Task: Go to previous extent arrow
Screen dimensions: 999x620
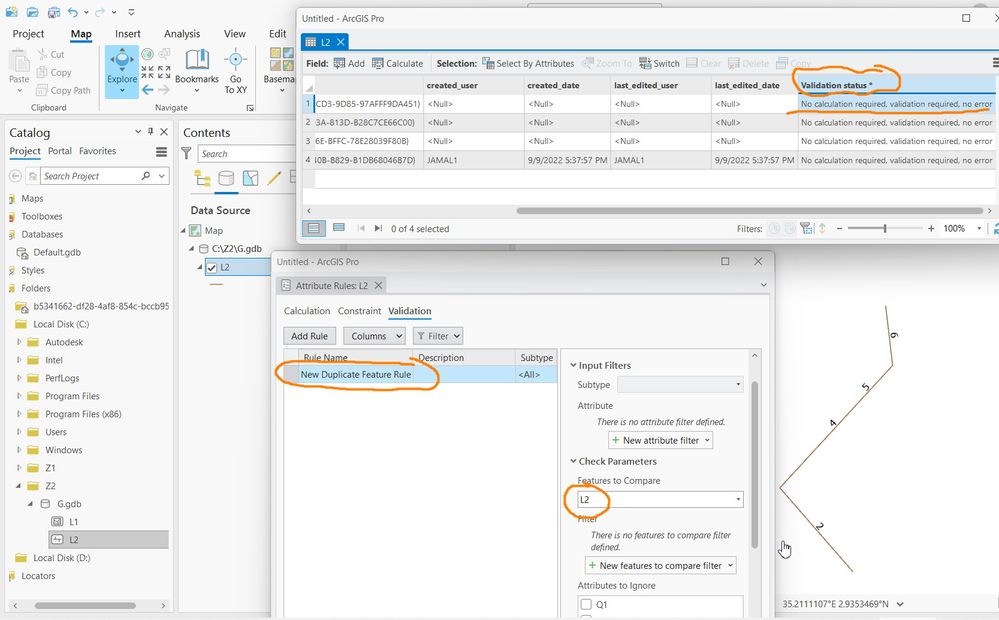Action: 148,90
